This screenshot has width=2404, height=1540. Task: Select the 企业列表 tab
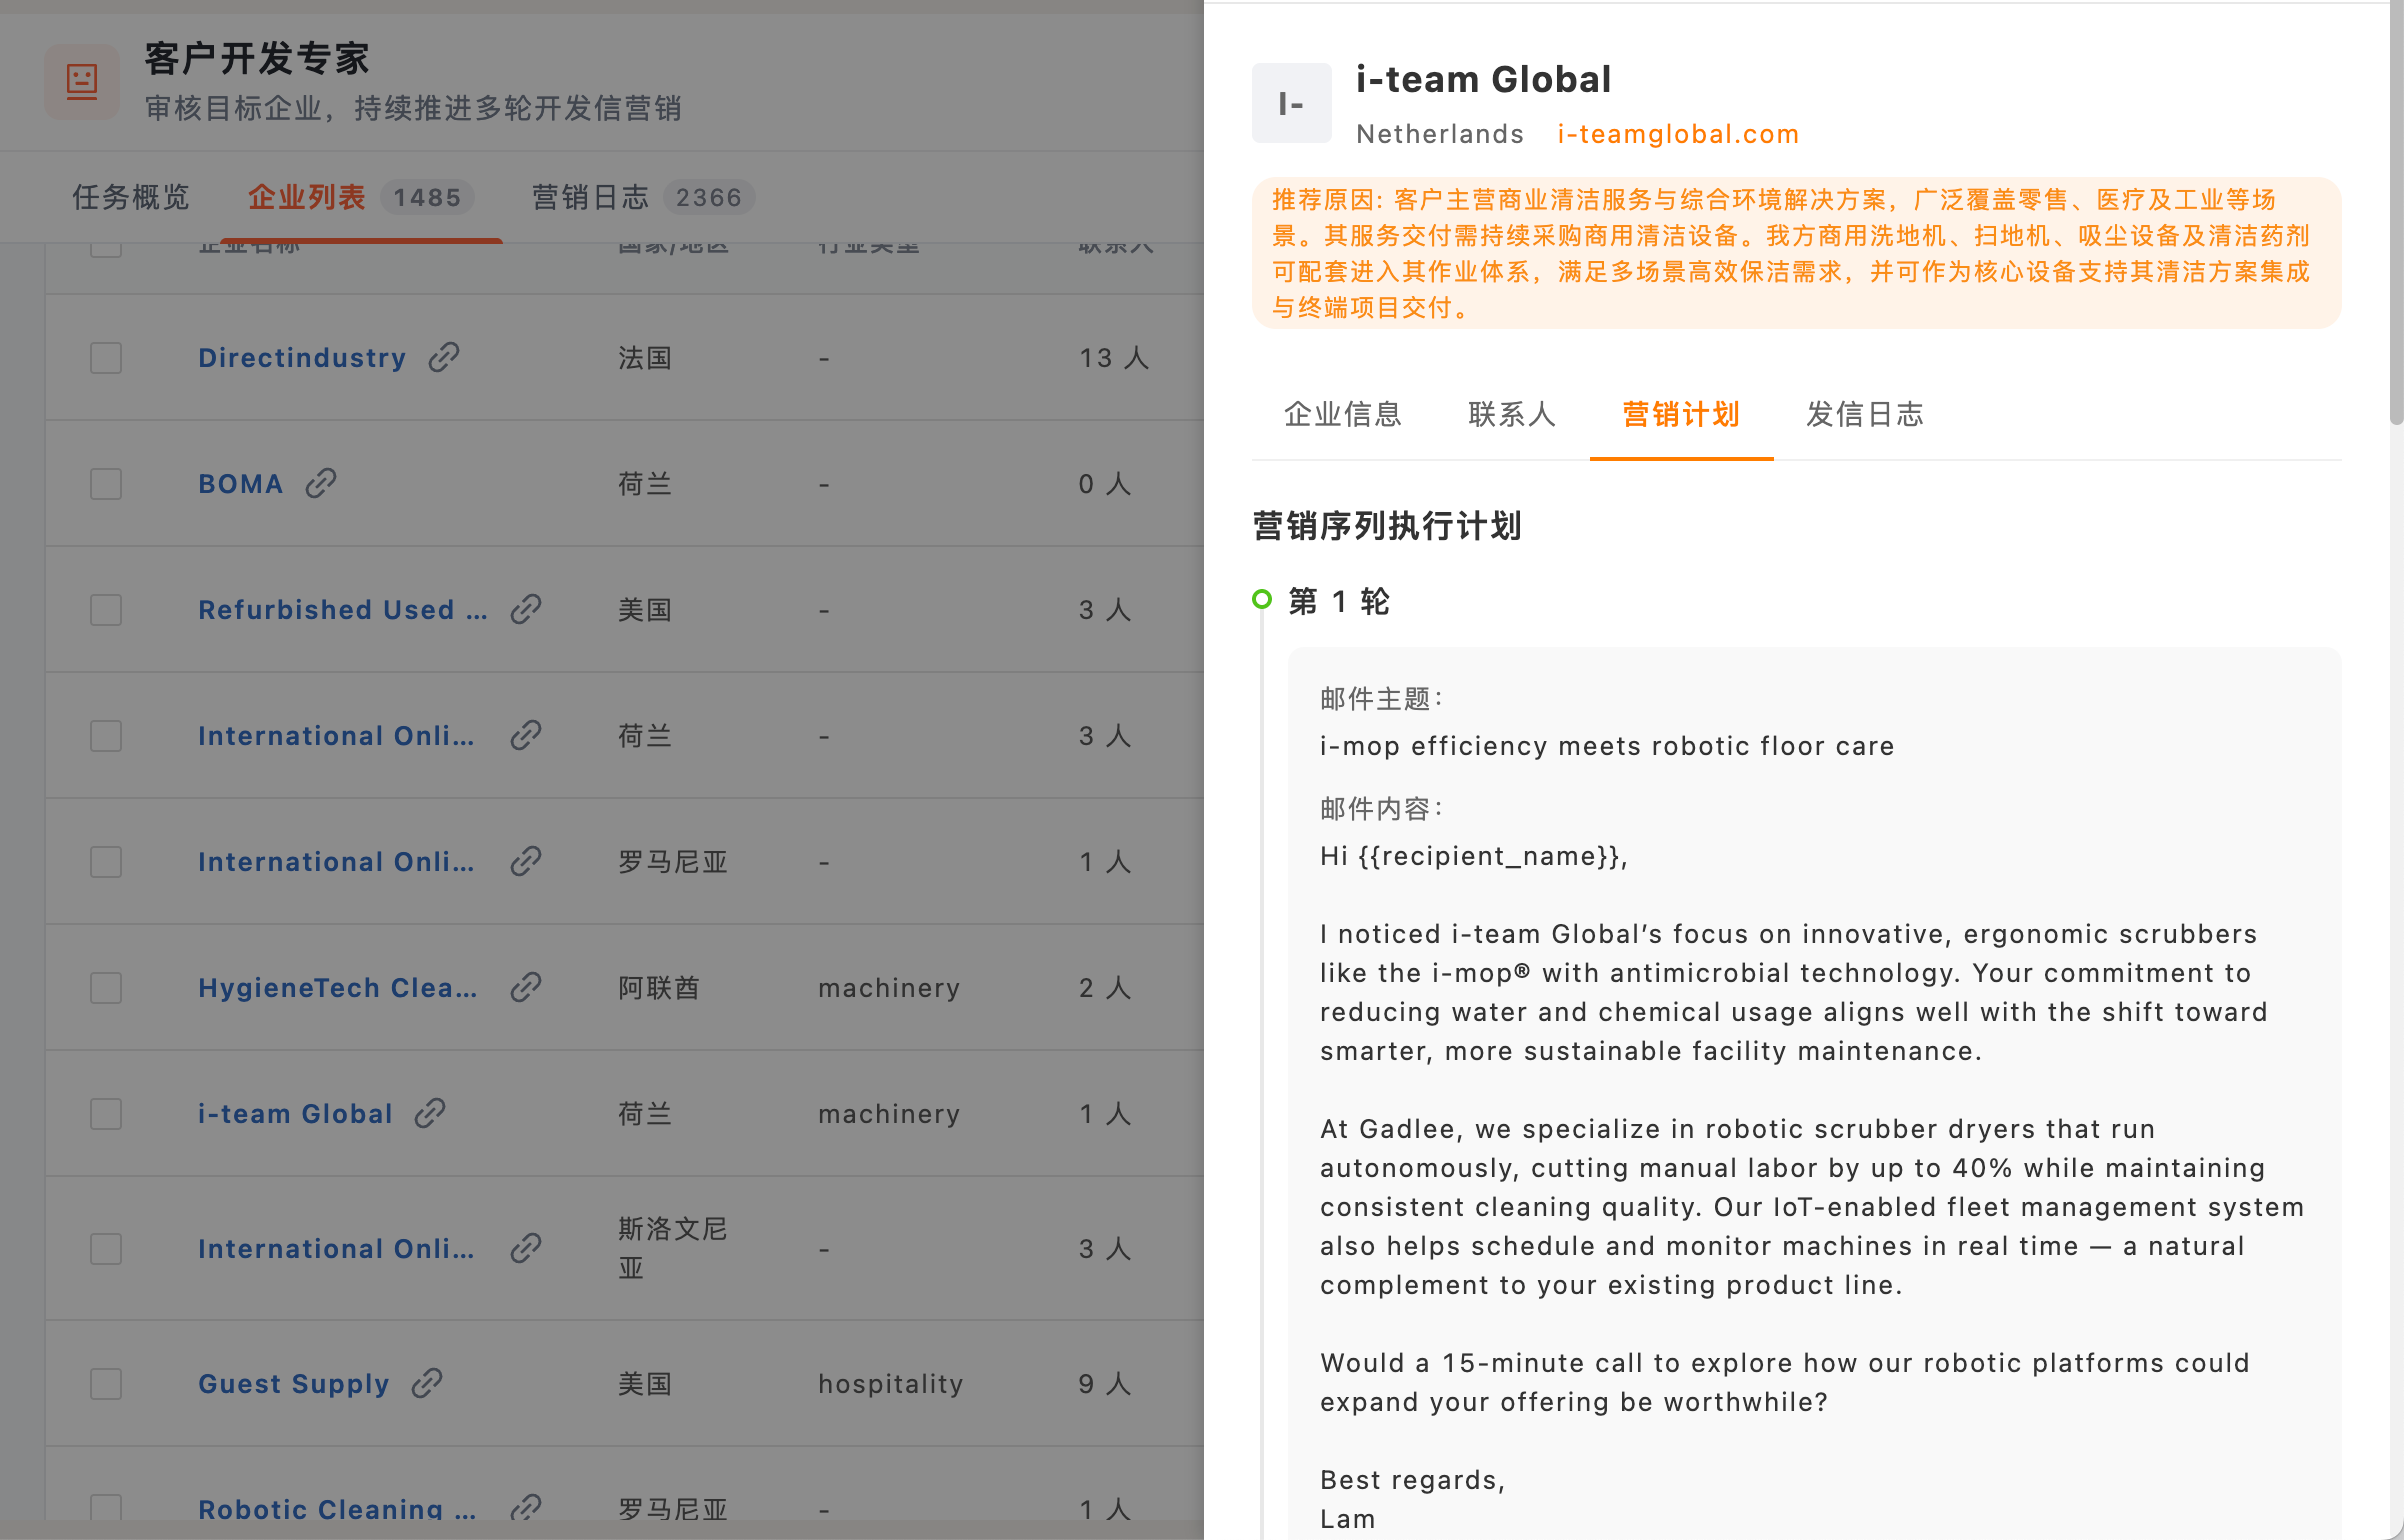click(x=361, y=197)
